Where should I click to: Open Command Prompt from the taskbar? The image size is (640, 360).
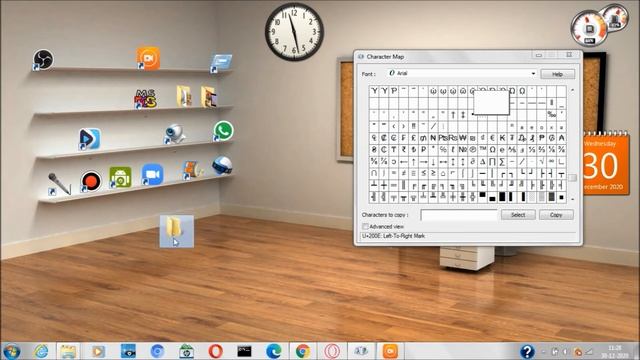(x=244, y=351)
